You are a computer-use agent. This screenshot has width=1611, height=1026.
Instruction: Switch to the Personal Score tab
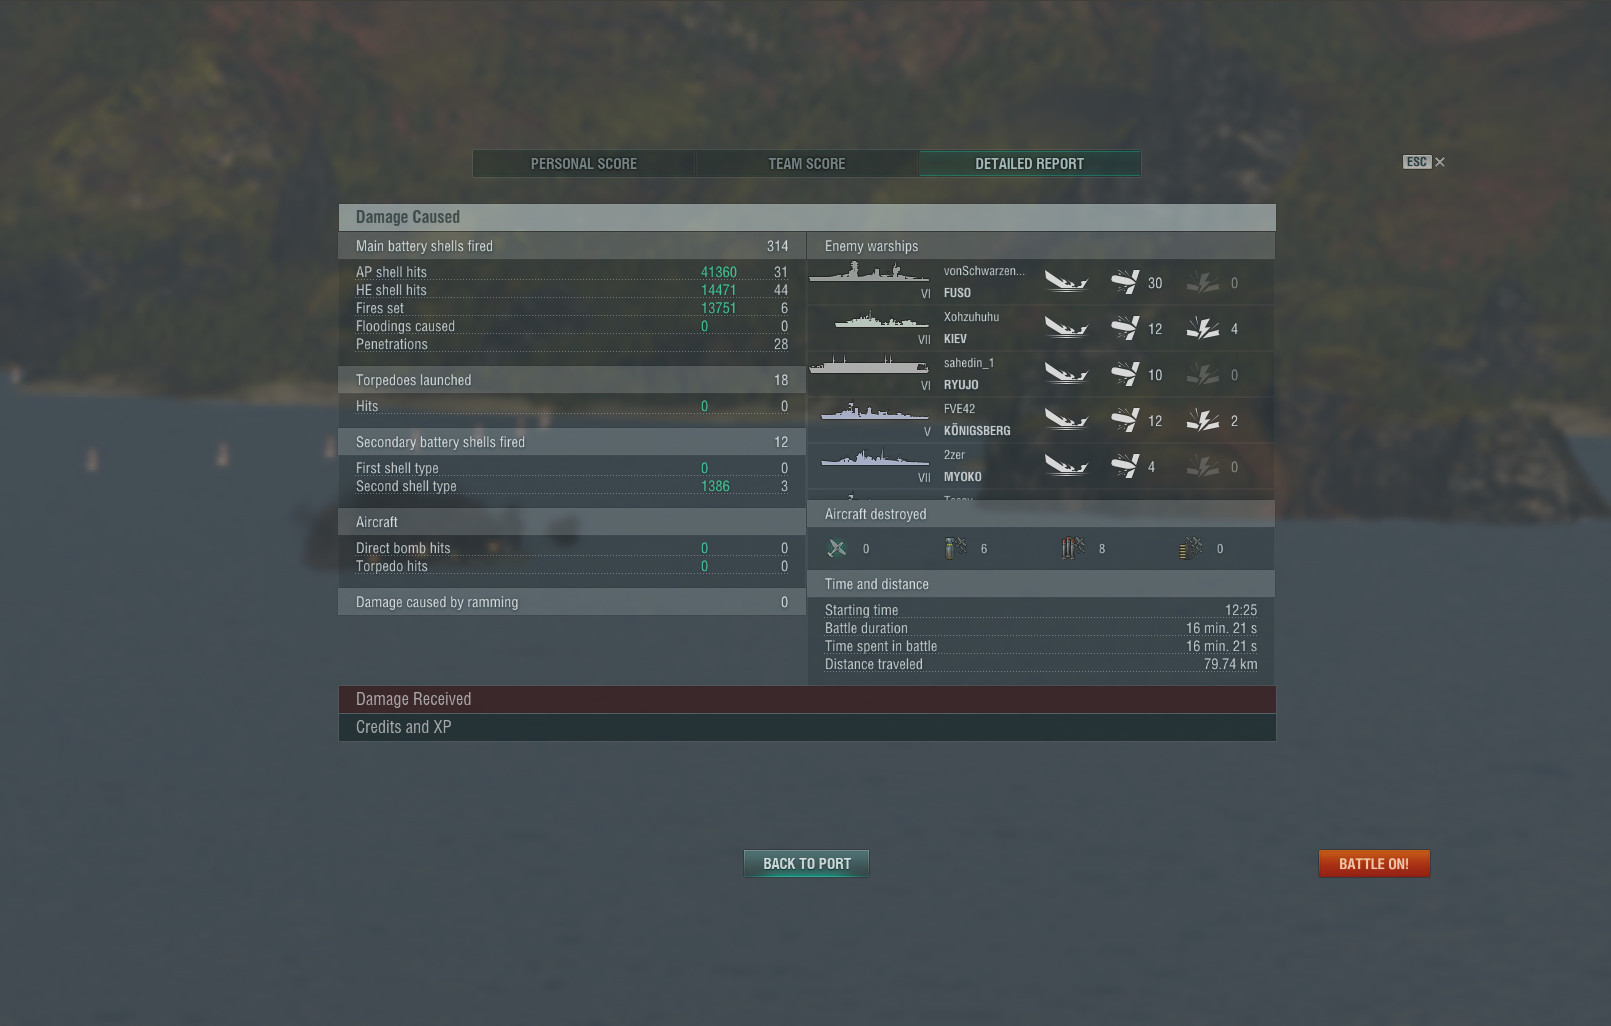tap(584, 164)
